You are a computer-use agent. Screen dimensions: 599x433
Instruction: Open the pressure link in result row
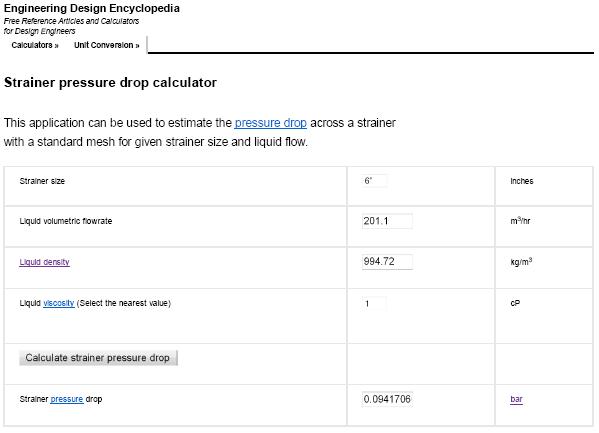[66, 399]
